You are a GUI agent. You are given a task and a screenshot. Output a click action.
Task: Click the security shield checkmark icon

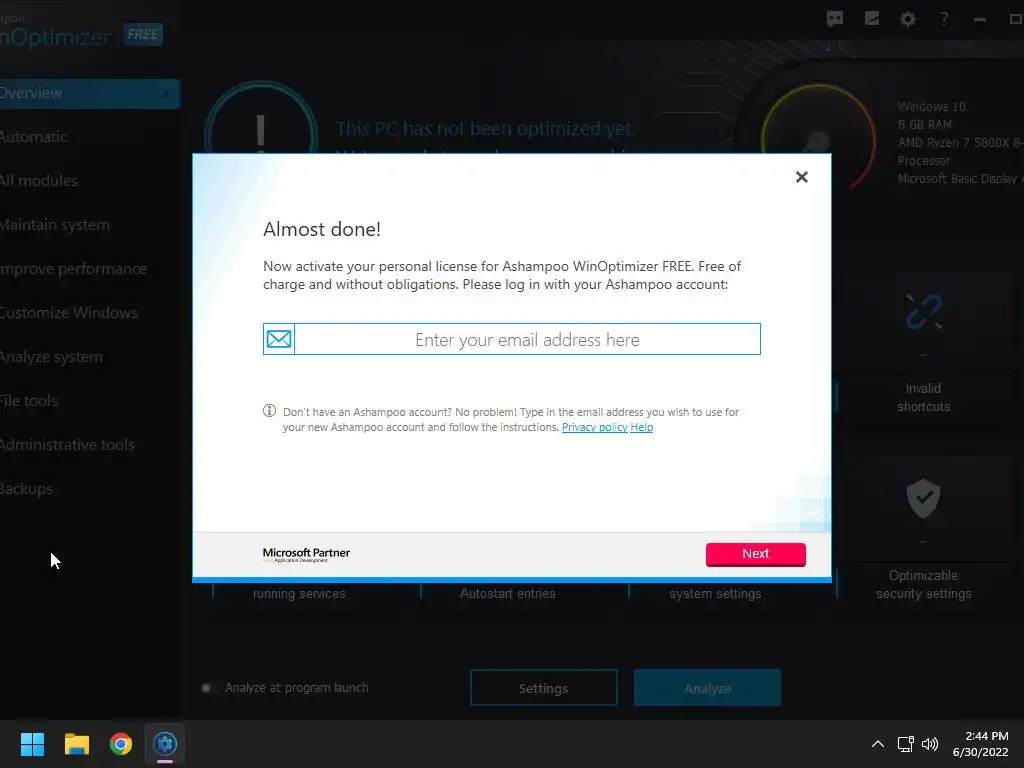(923, 498)
